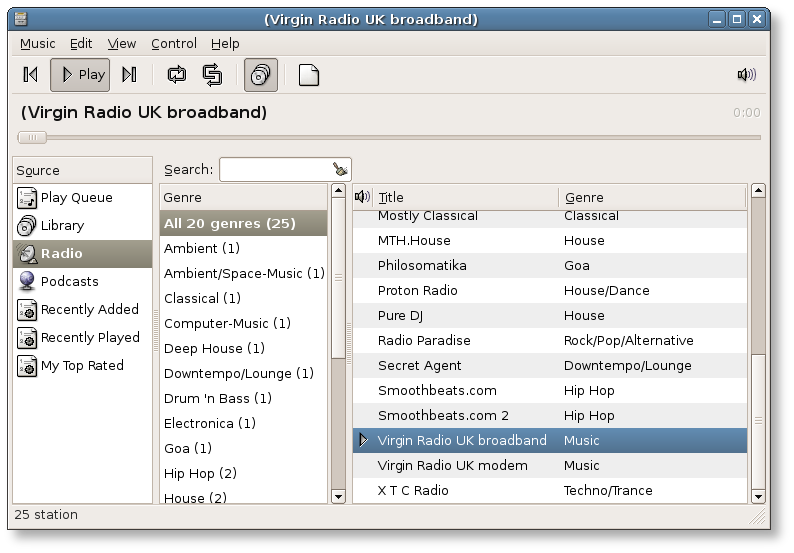
Task: Open Recently Added playlist
Action: pyautogui.click(x=89, y=310)
